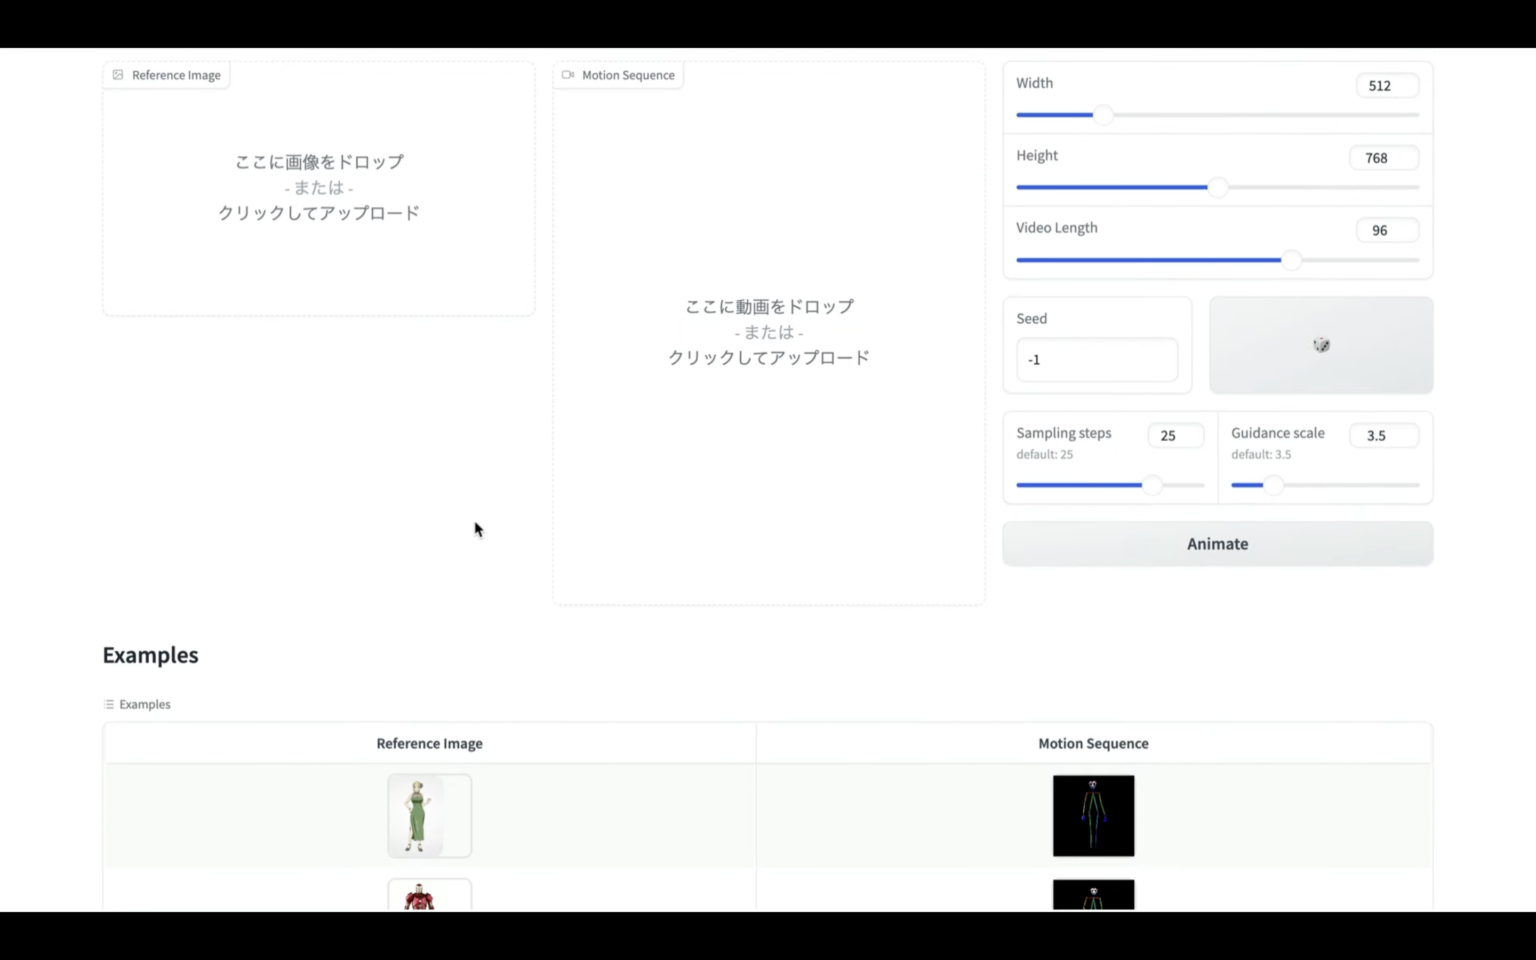This screenshot has width=1536, height=960.
Task: Click the Height slider handle
Action: click(1217, 187)
